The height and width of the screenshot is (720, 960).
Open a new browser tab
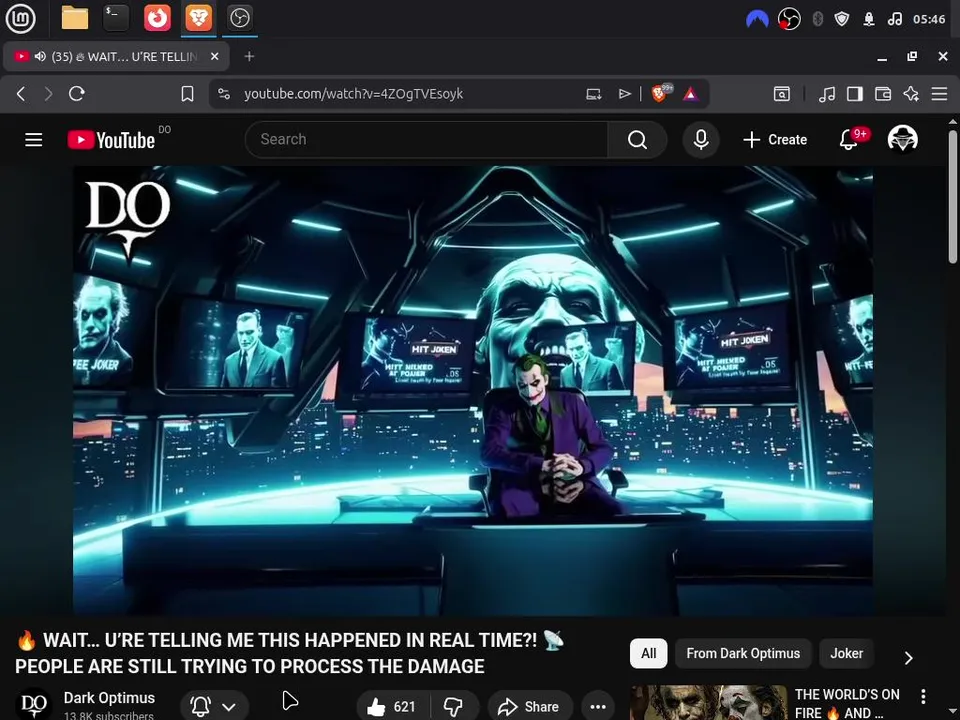(249, 56)
